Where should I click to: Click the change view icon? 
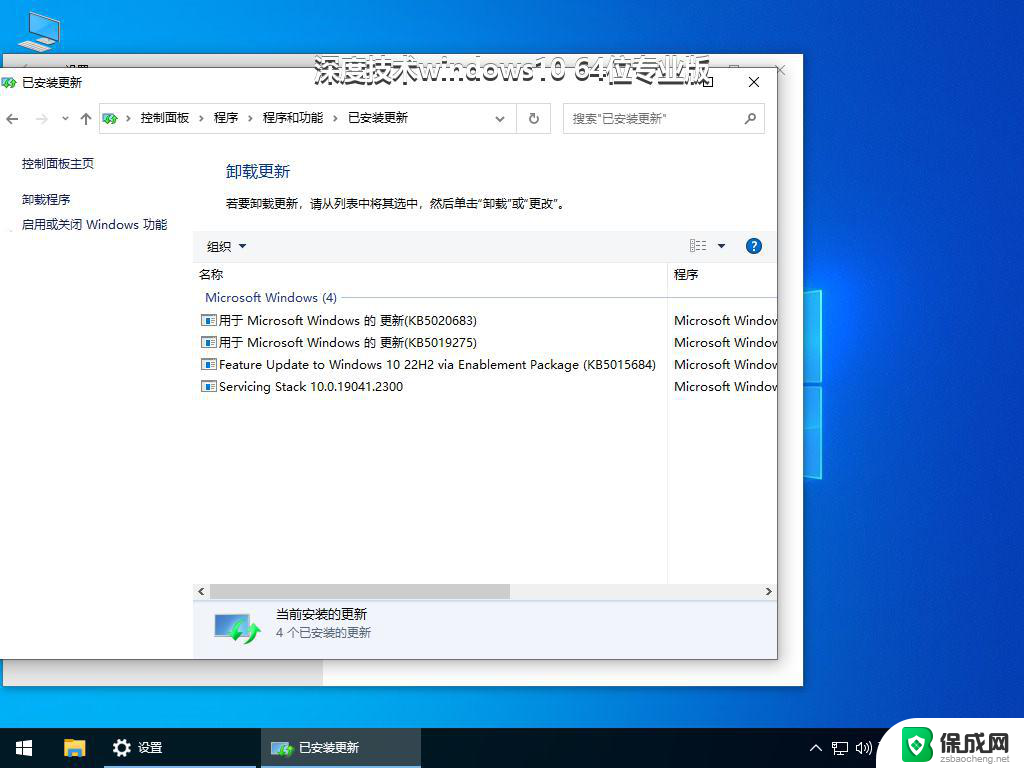698,246
